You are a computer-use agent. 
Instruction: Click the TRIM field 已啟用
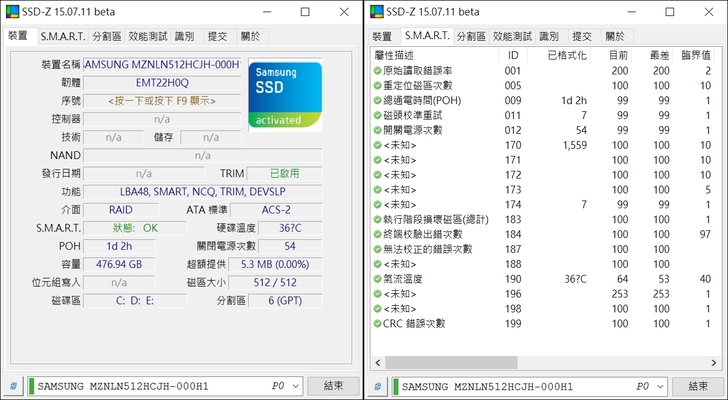[x=284, y=174]
